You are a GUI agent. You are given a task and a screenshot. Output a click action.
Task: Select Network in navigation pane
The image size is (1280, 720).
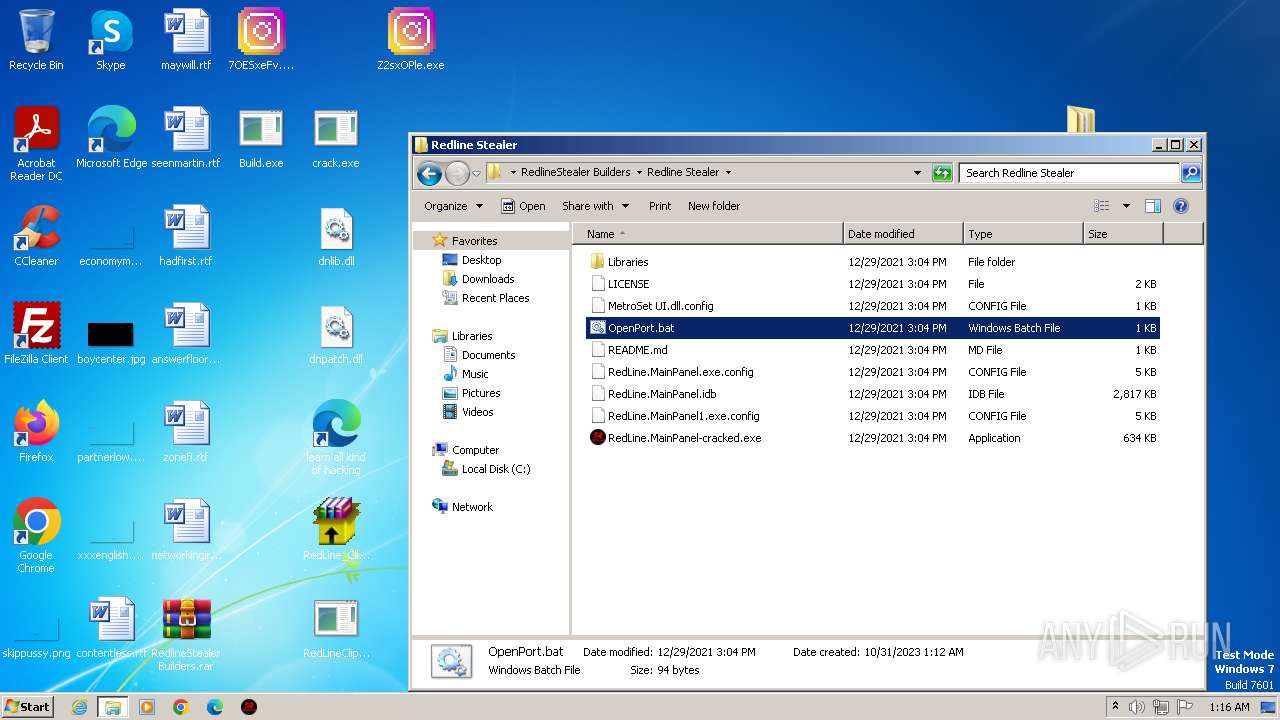pos(472,507)
